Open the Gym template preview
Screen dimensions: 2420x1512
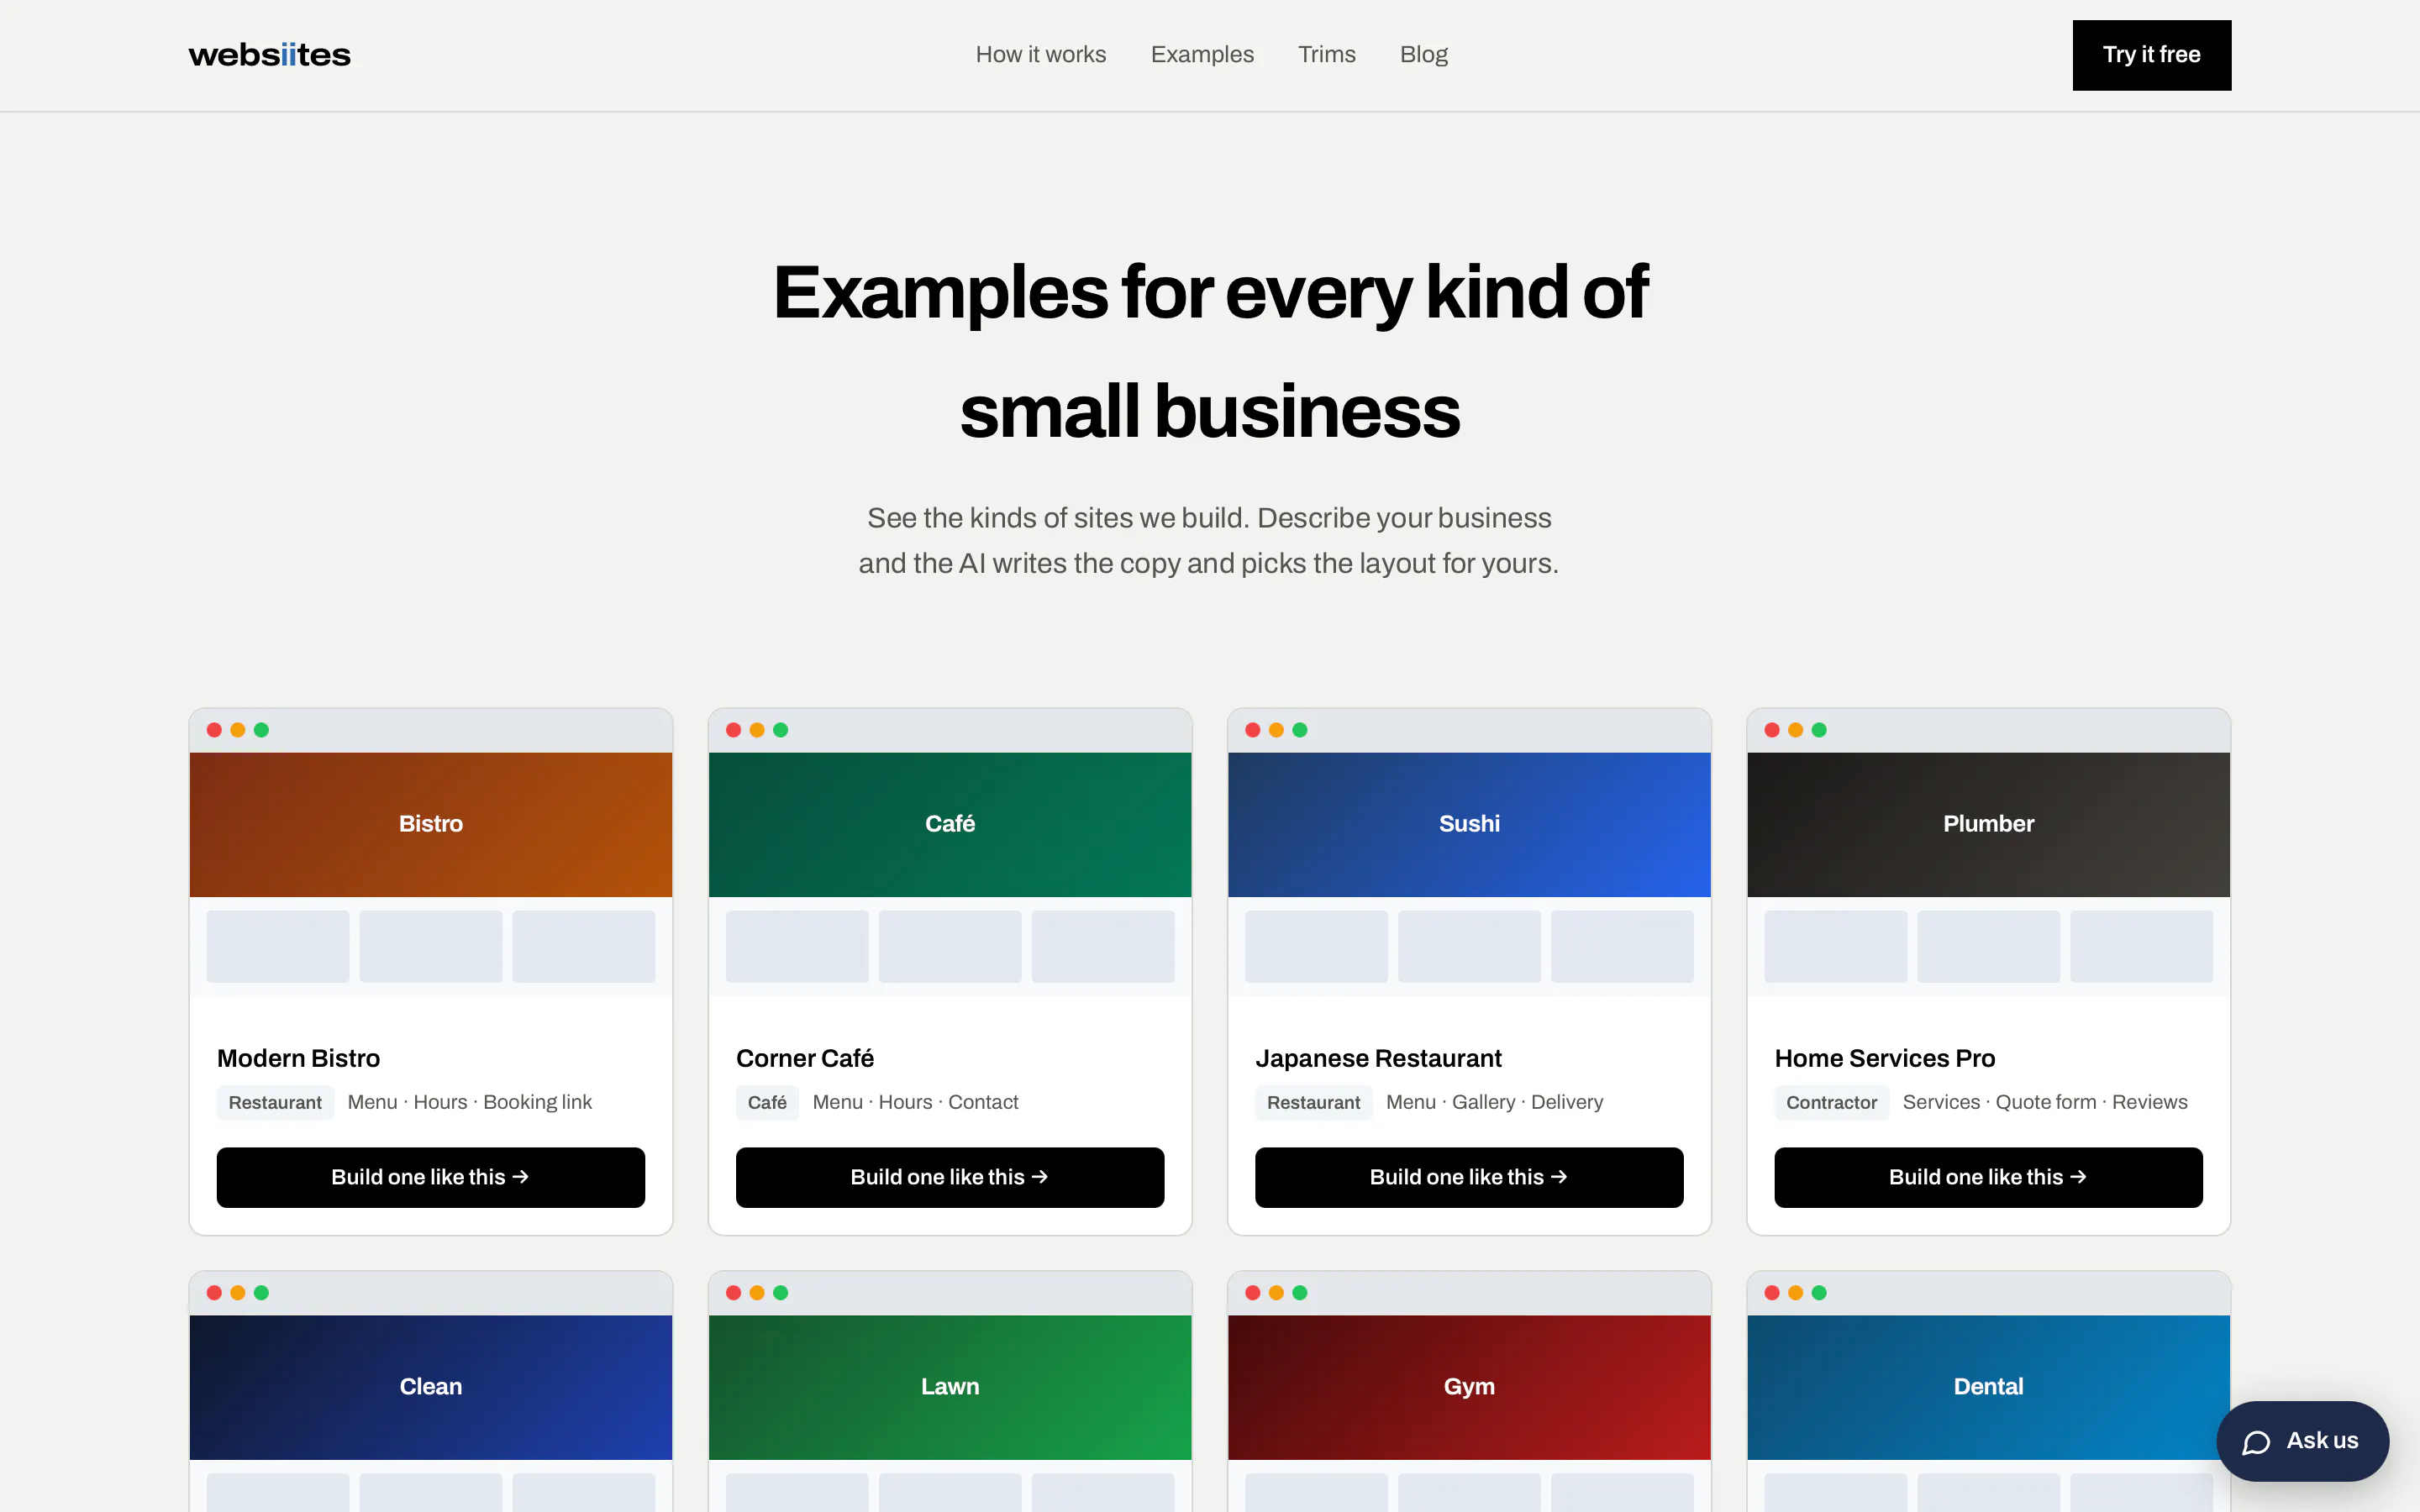point(1468,1386)
